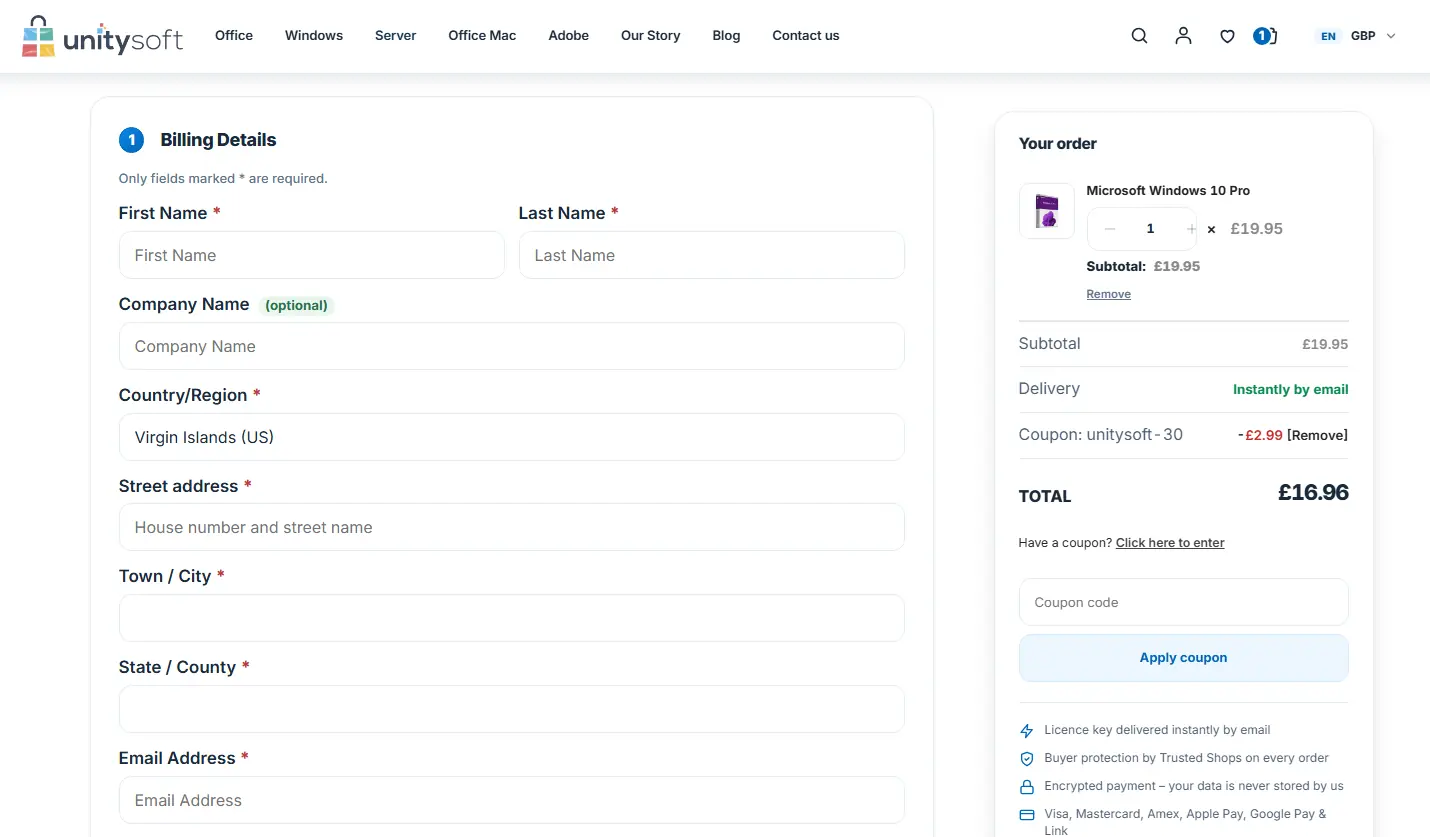Image resolution: width=1430 pixels, height=837 pixels.
Task: Open the Windows menu
Action: click(x=314, y=36)
